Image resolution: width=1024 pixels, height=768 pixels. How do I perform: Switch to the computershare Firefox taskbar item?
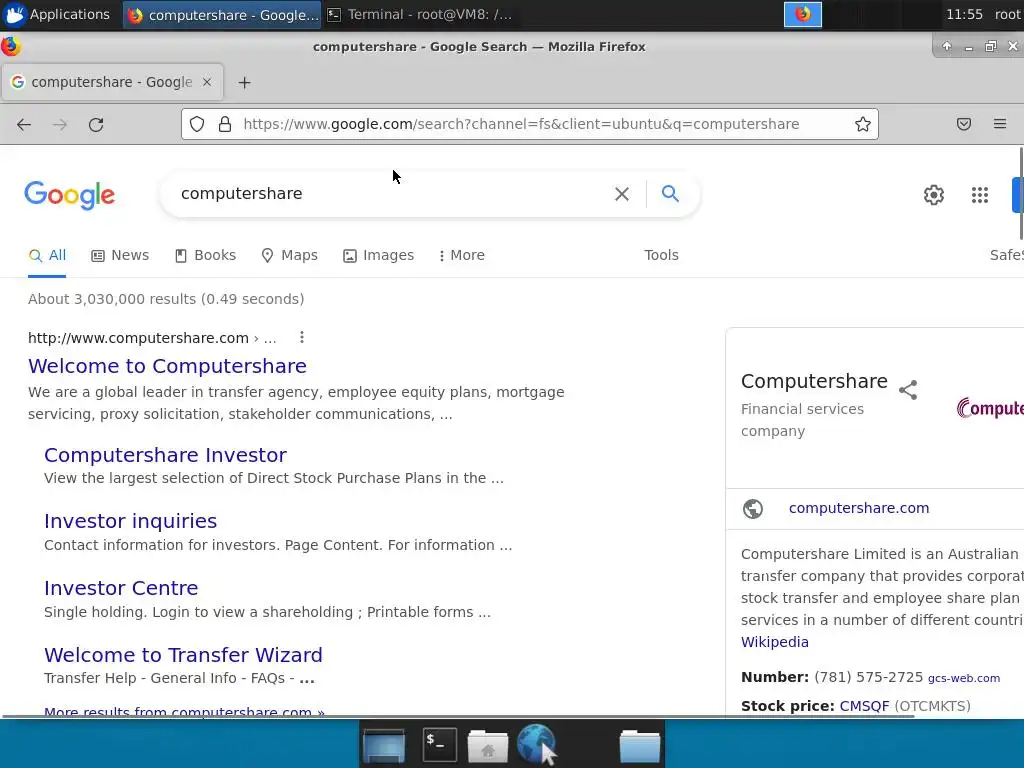coord(222,14)
